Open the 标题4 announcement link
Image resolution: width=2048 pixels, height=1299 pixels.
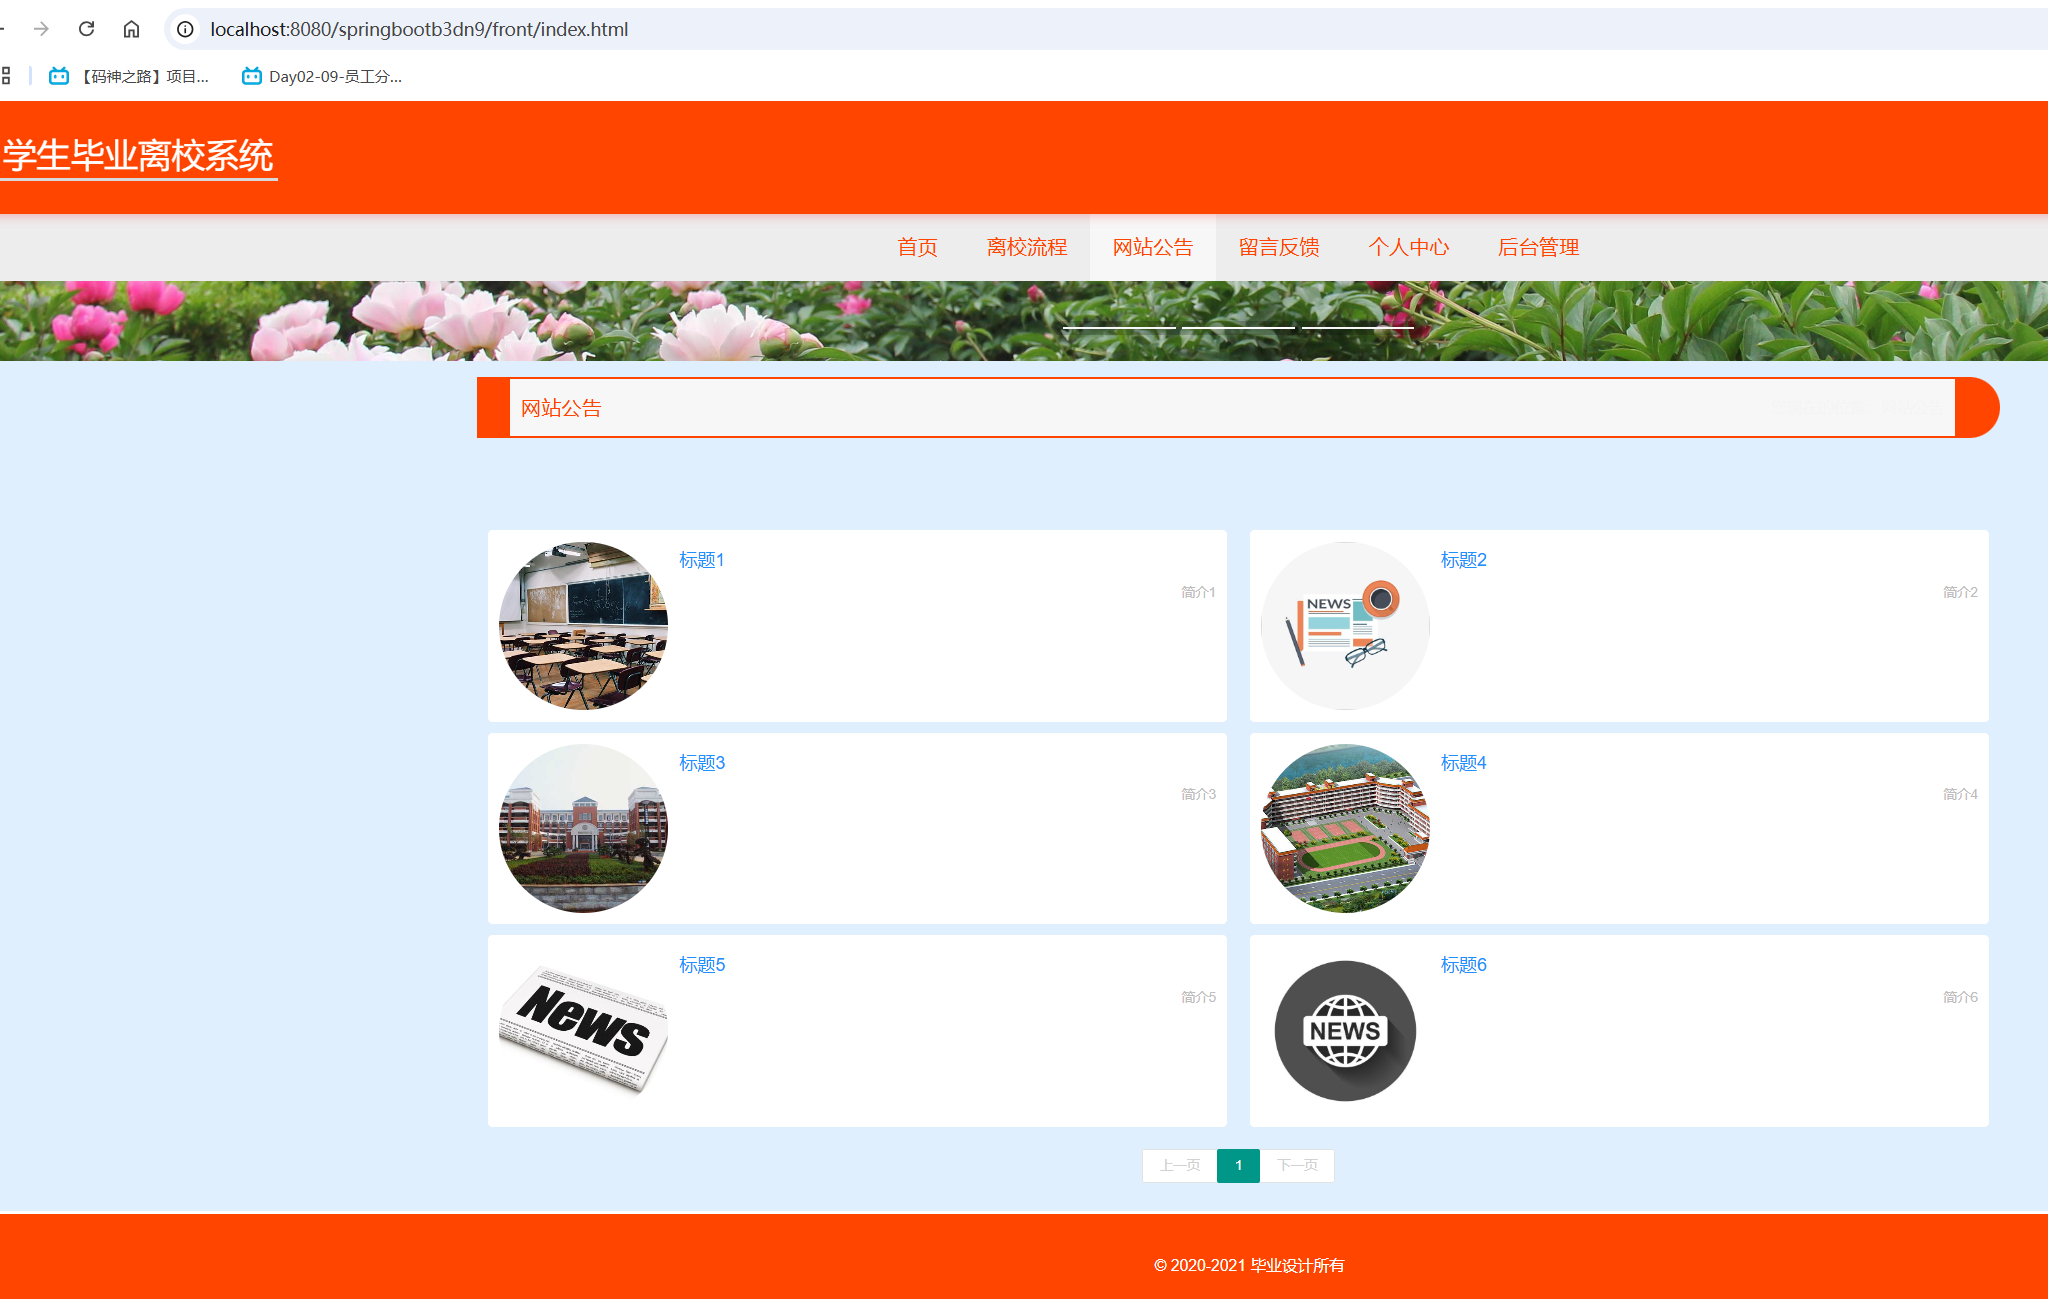click(1463, 763)
